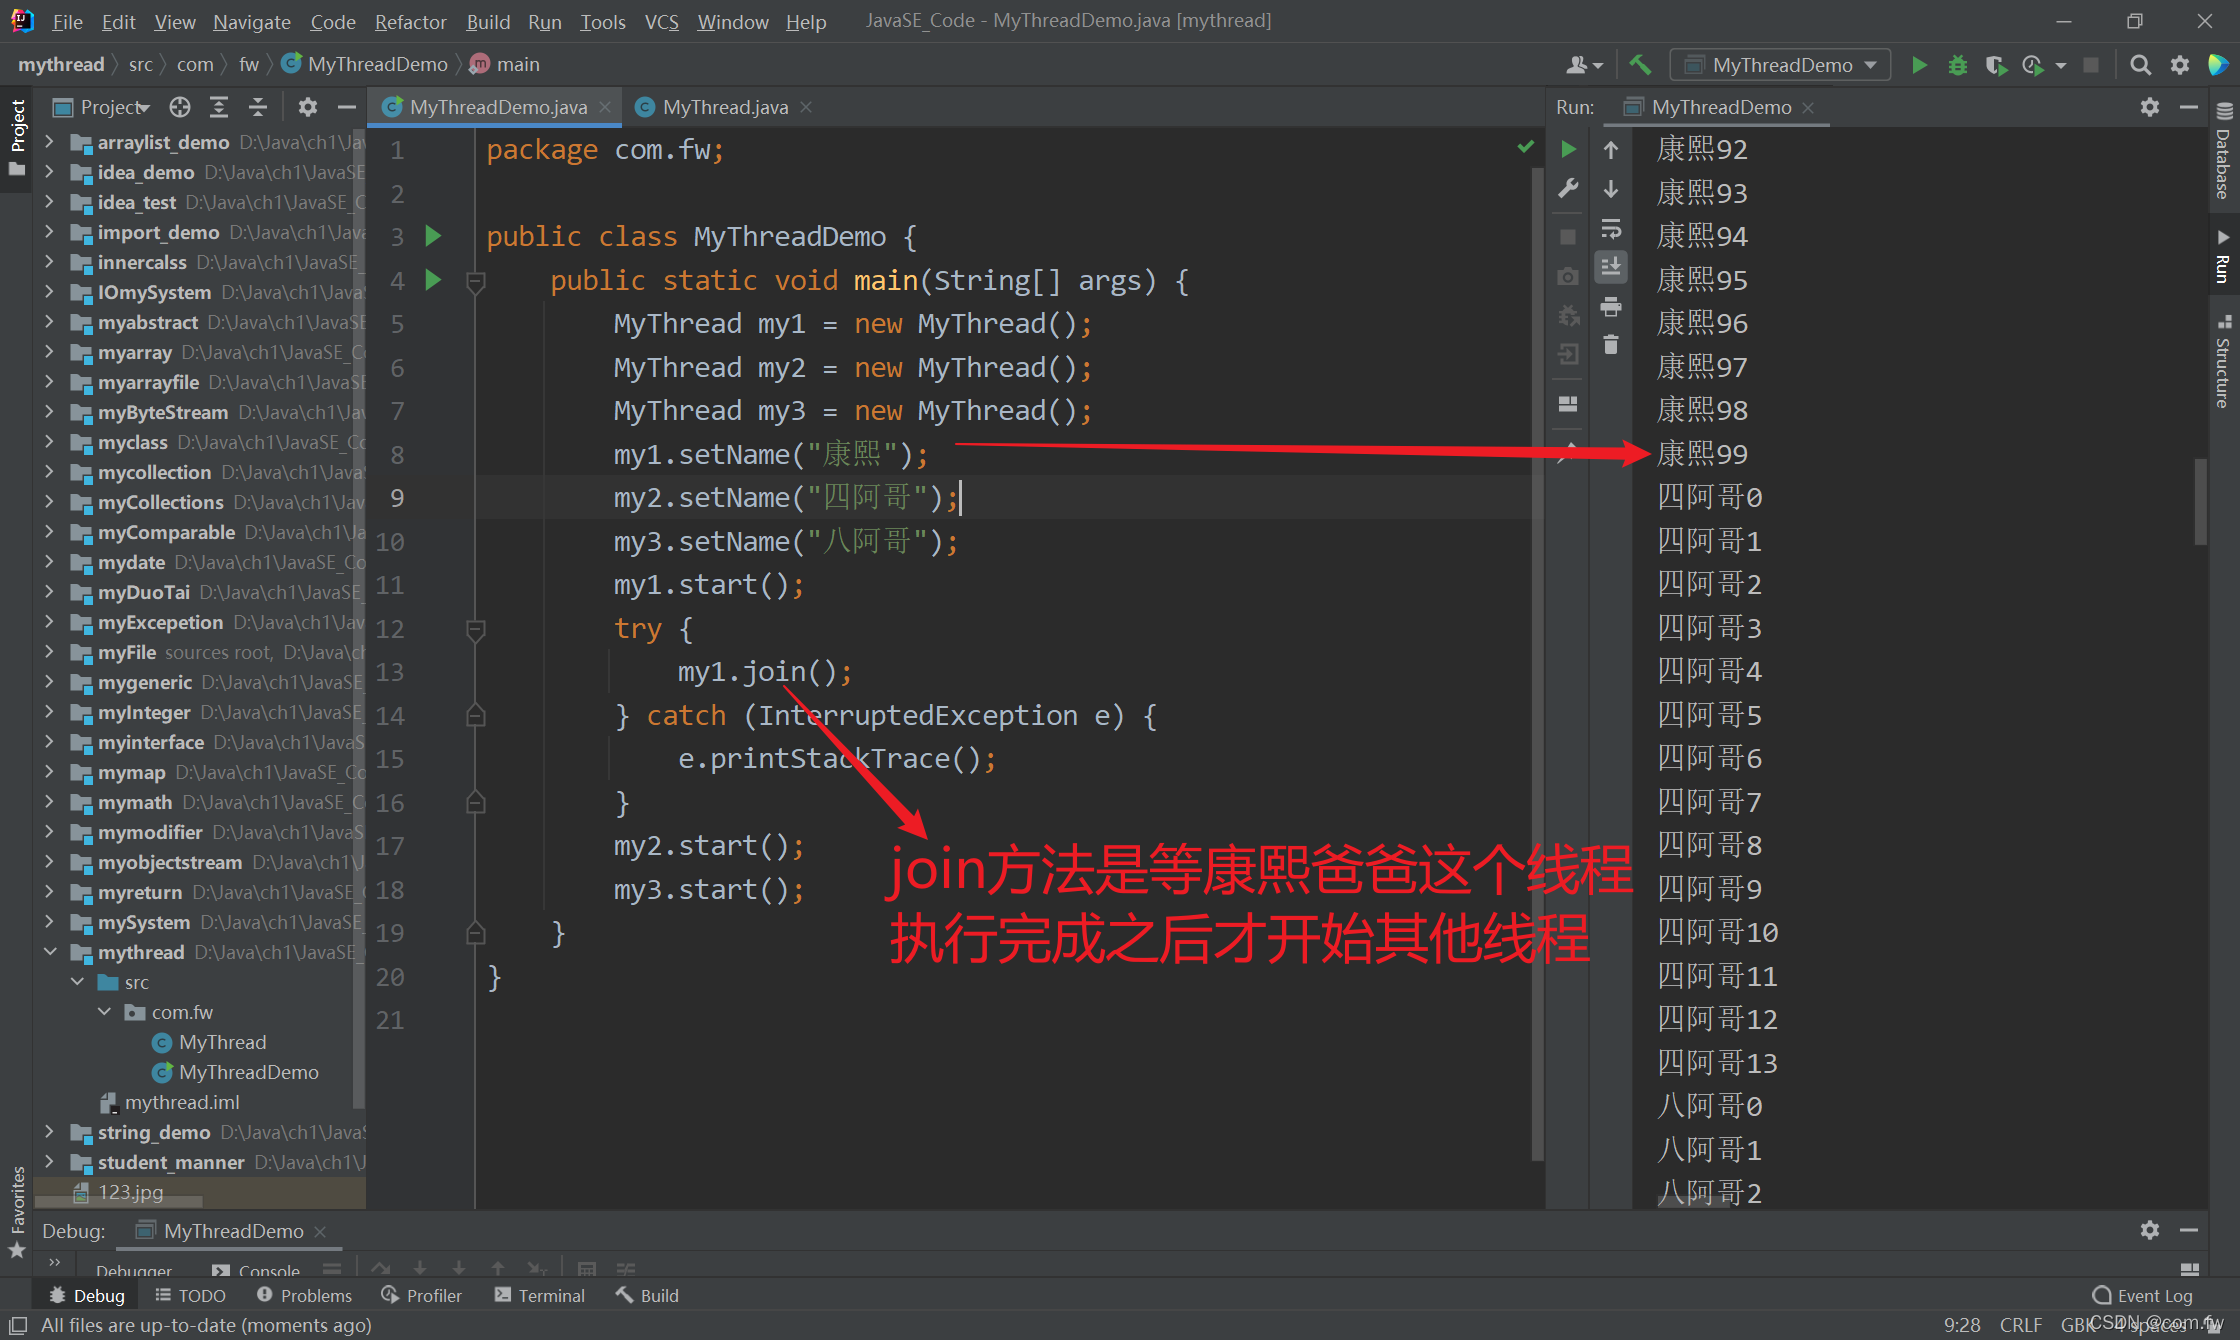Open Search Everywhere magnifier icon

(x=2140, y=65)
